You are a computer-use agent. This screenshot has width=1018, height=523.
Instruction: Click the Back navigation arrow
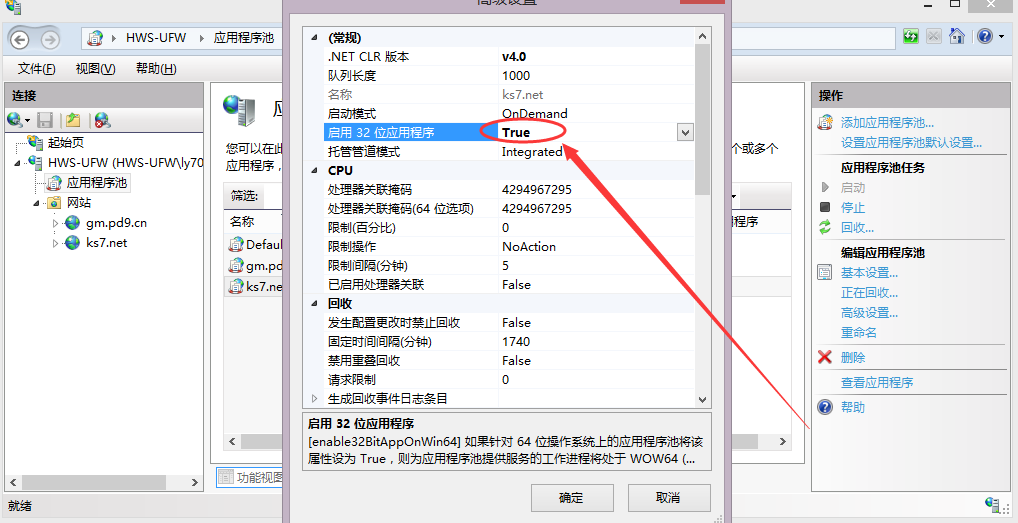pos(20,40)
